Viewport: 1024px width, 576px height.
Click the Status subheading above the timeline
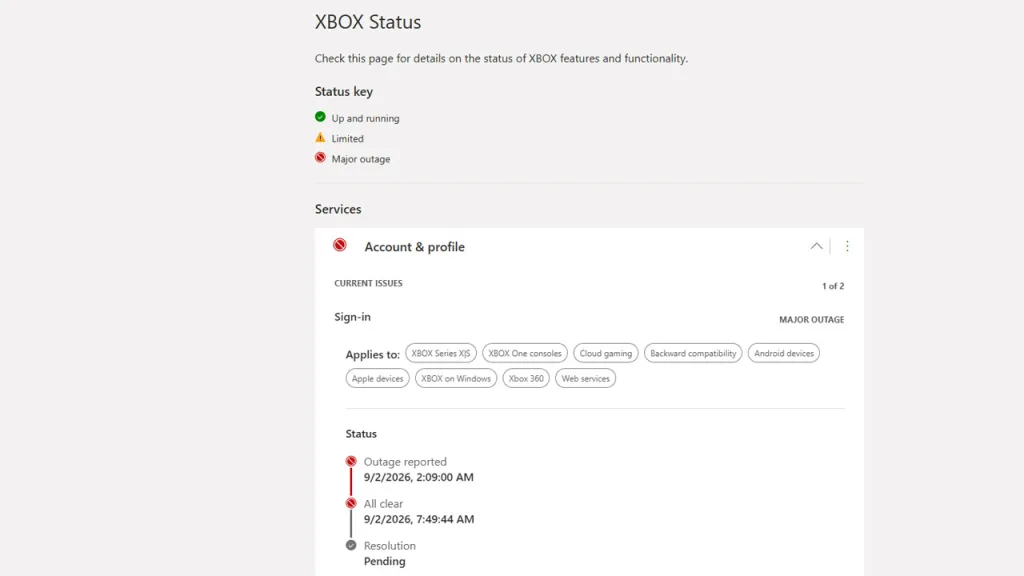[x=360, y=434]
